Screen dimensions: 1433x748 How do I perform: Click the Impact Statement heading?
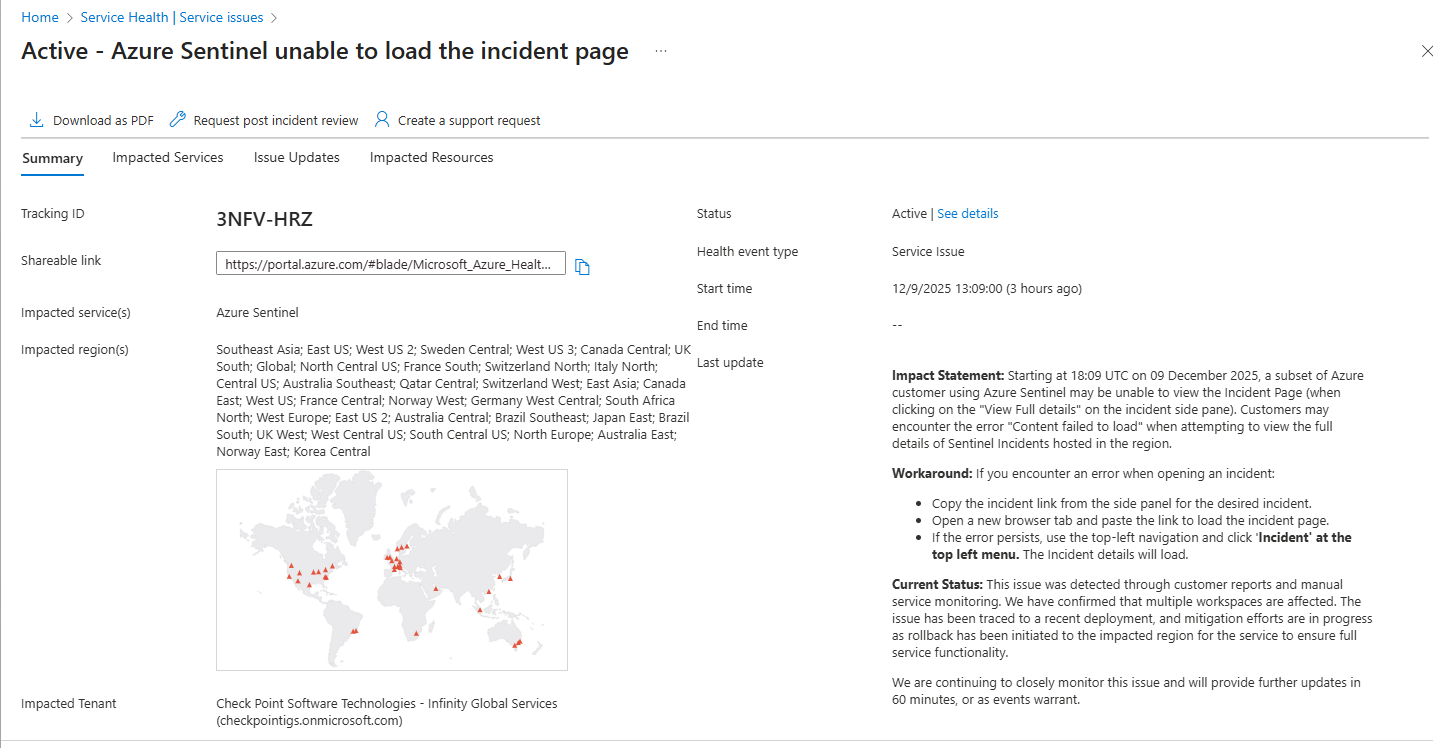(948, 376)
